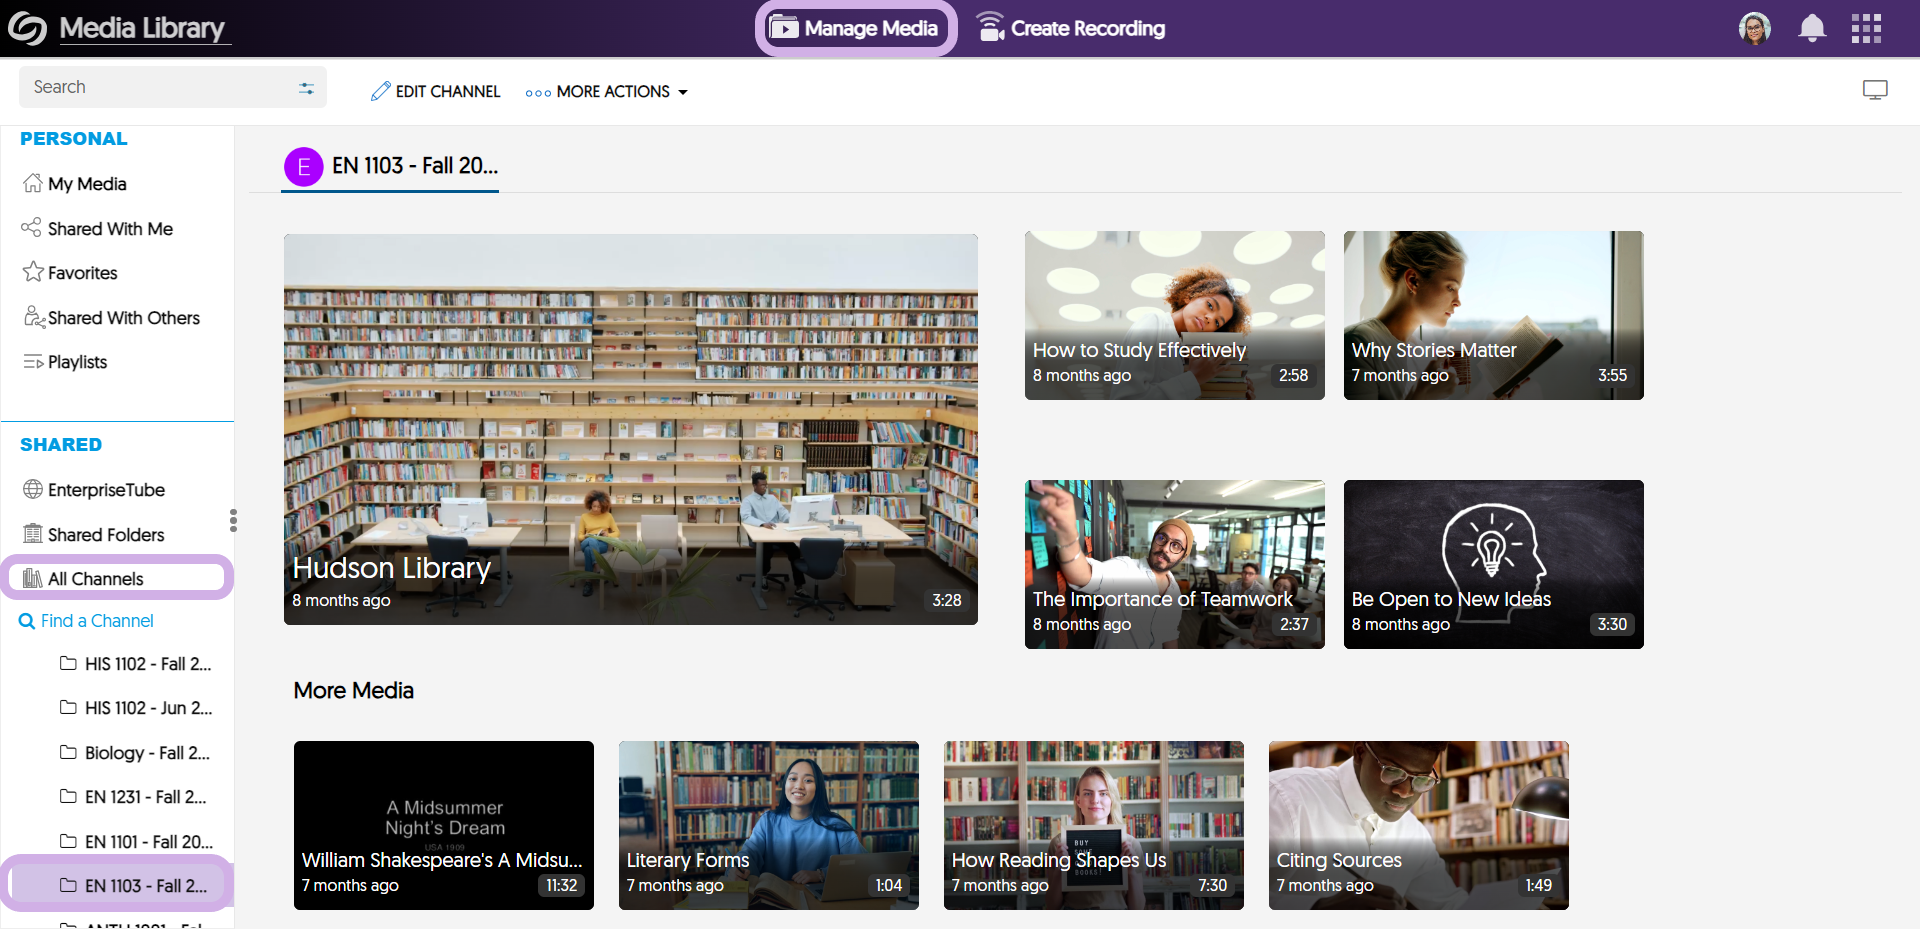Click Edit Channel button
This screenshot has width=1920, height=929.
tap(435, 91)
